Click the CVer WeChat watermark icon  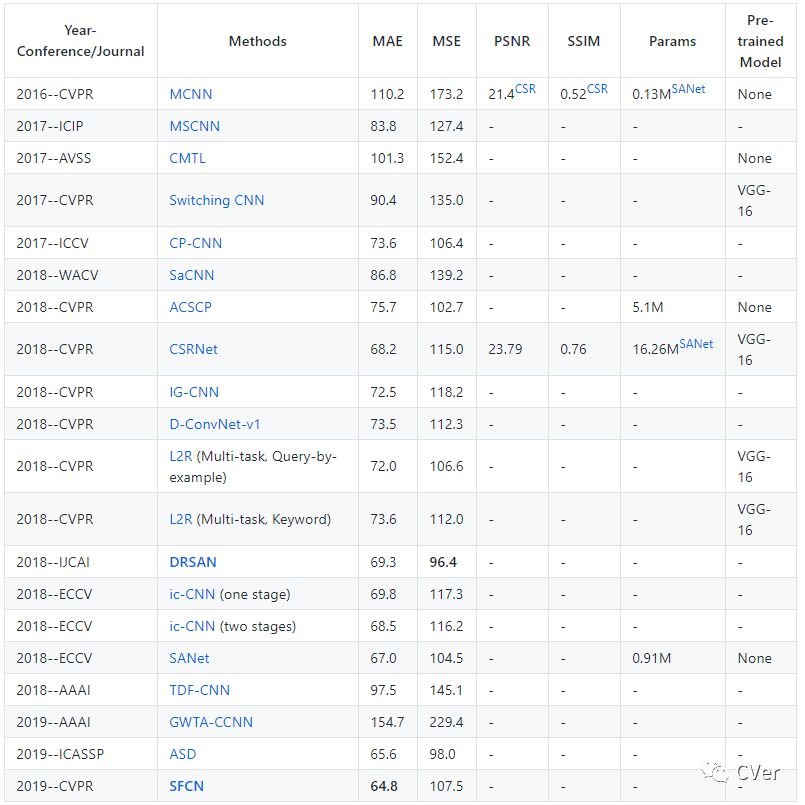click(x=715, y=771)
